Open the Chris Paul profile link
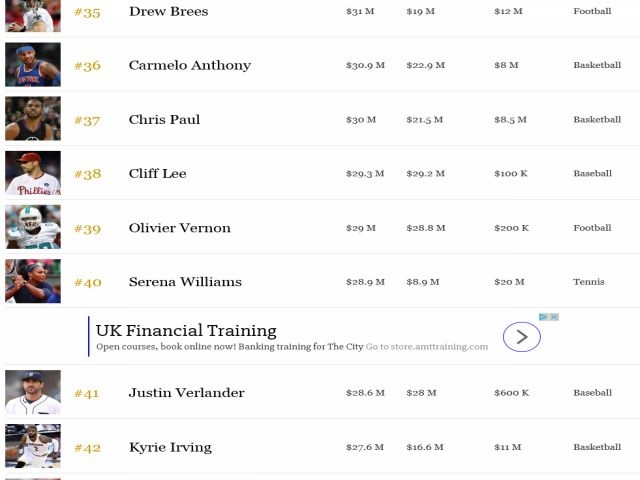Image resolution: width=640 pixels, height=480 pixels. point(164,120)
